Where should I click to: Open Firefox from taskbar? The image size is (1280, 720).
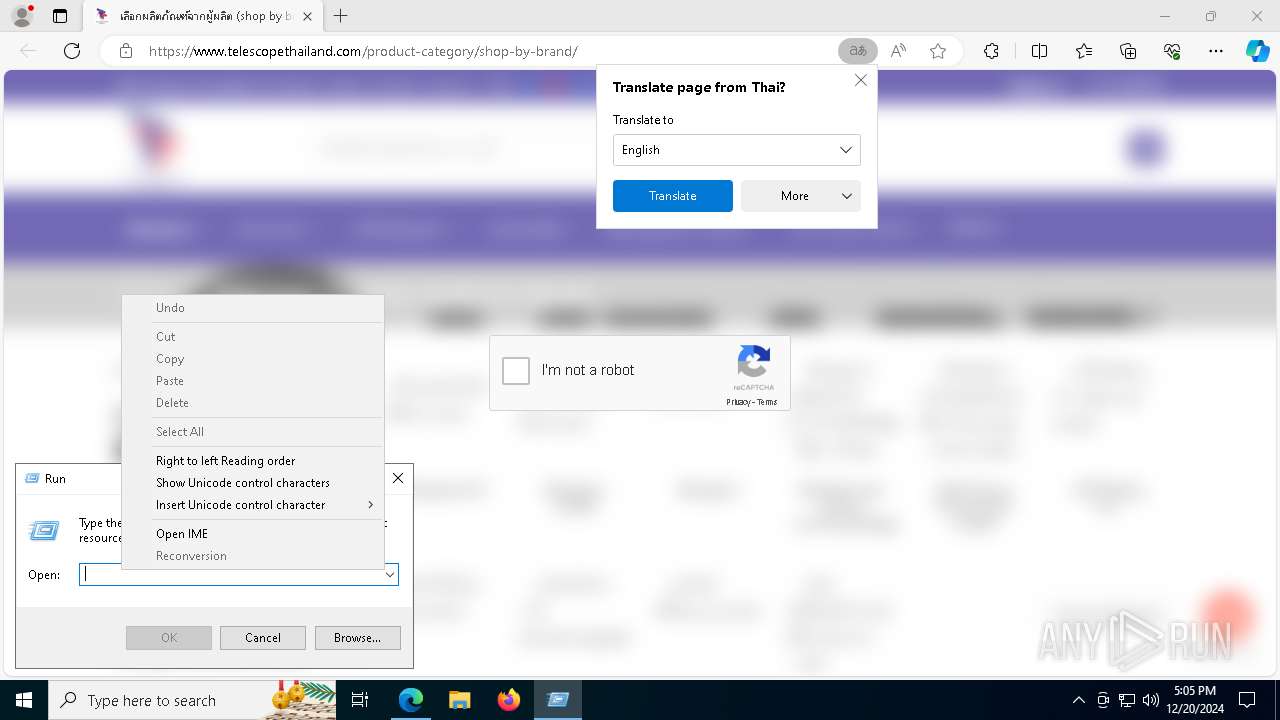point(509,700)
